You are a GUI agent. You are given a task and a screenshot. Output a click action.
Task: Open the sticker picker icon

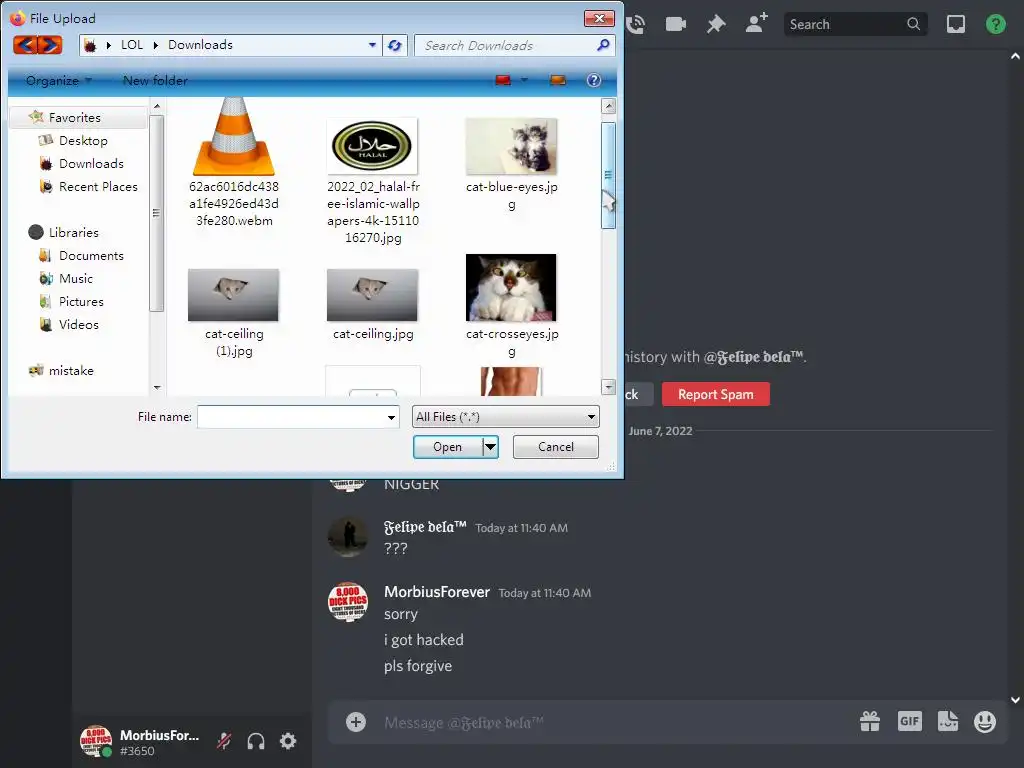[x=947, y=721]
